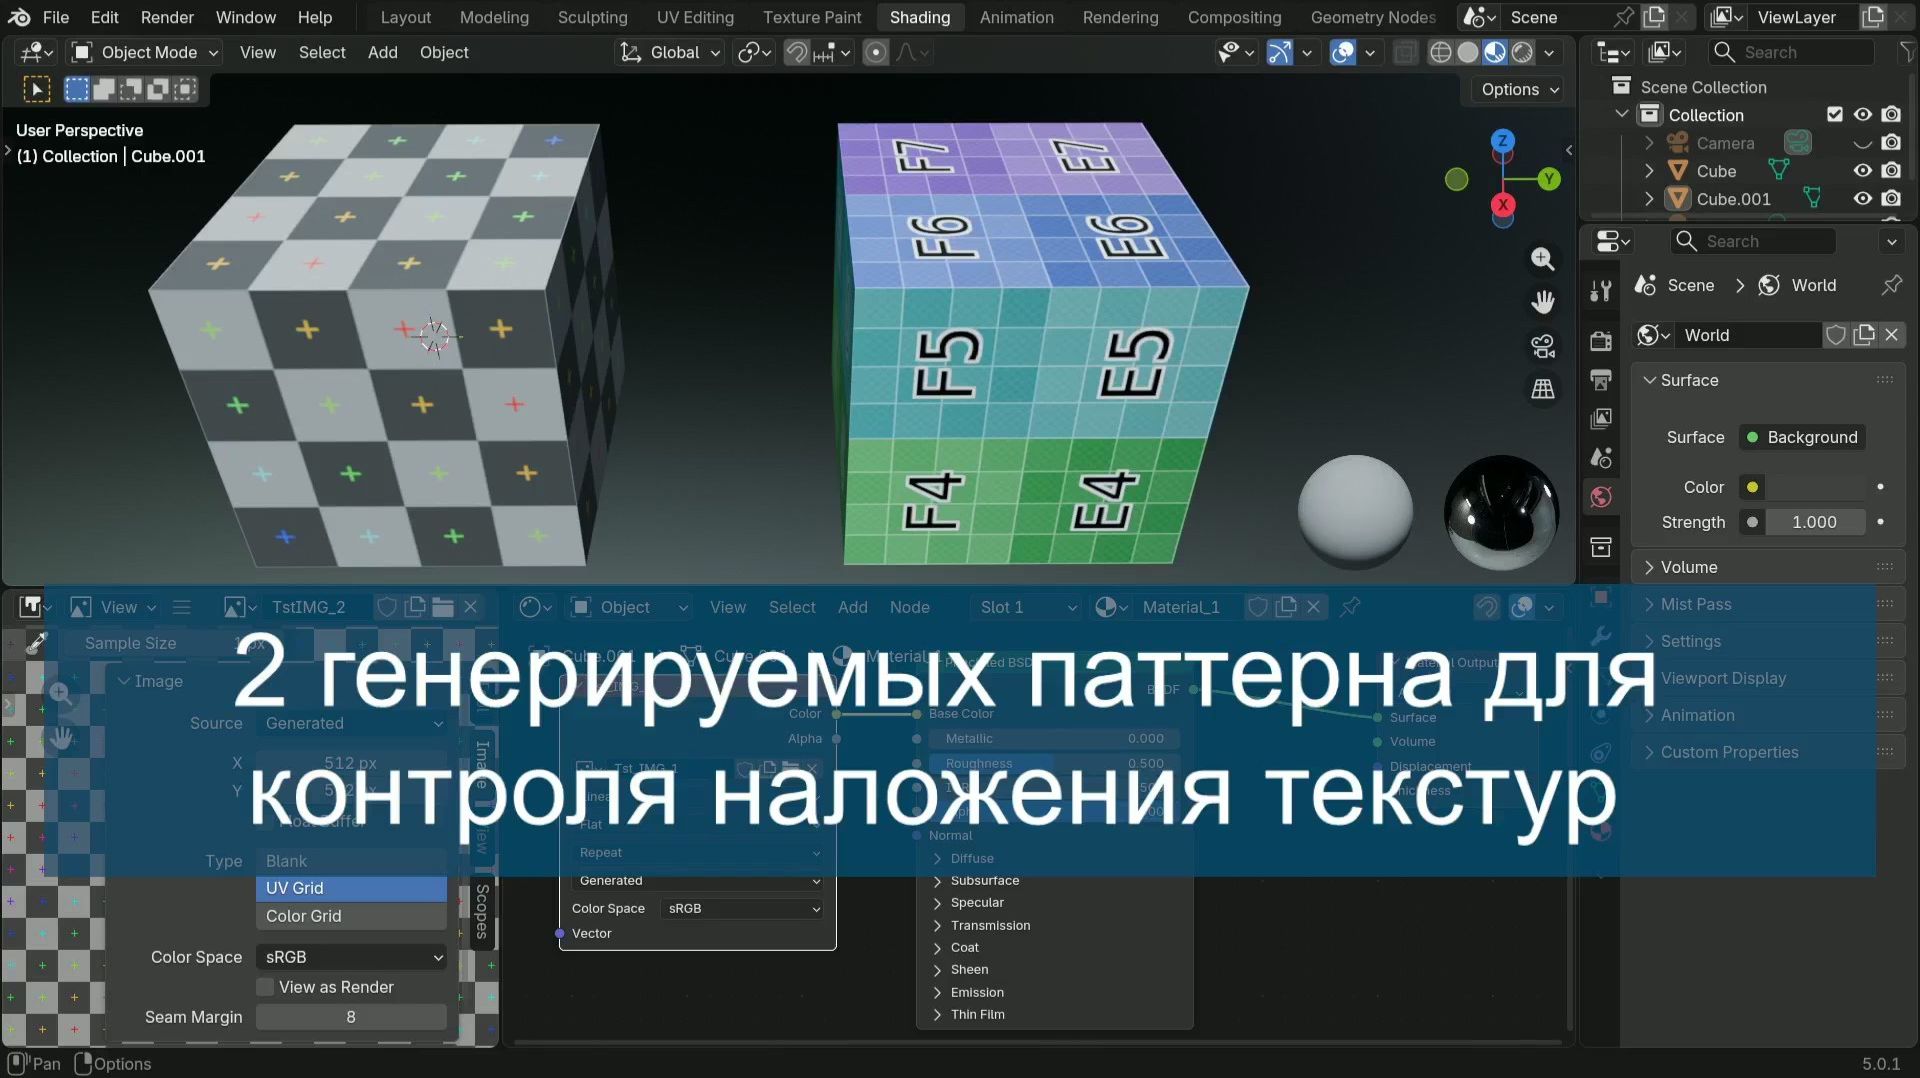Expand the Volume section in World properties
Viewport: 1920px width, 1078px height.
(x=1689, y=567)
